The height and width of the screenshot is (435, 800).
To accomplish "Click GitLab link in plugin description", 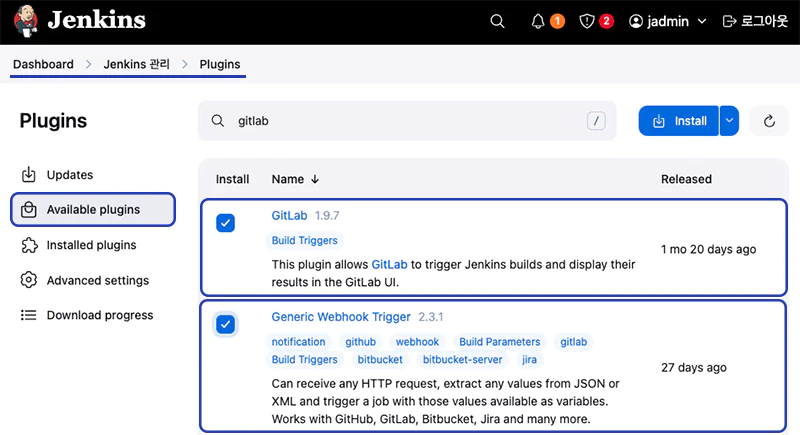I will click(x=389, y=265).
